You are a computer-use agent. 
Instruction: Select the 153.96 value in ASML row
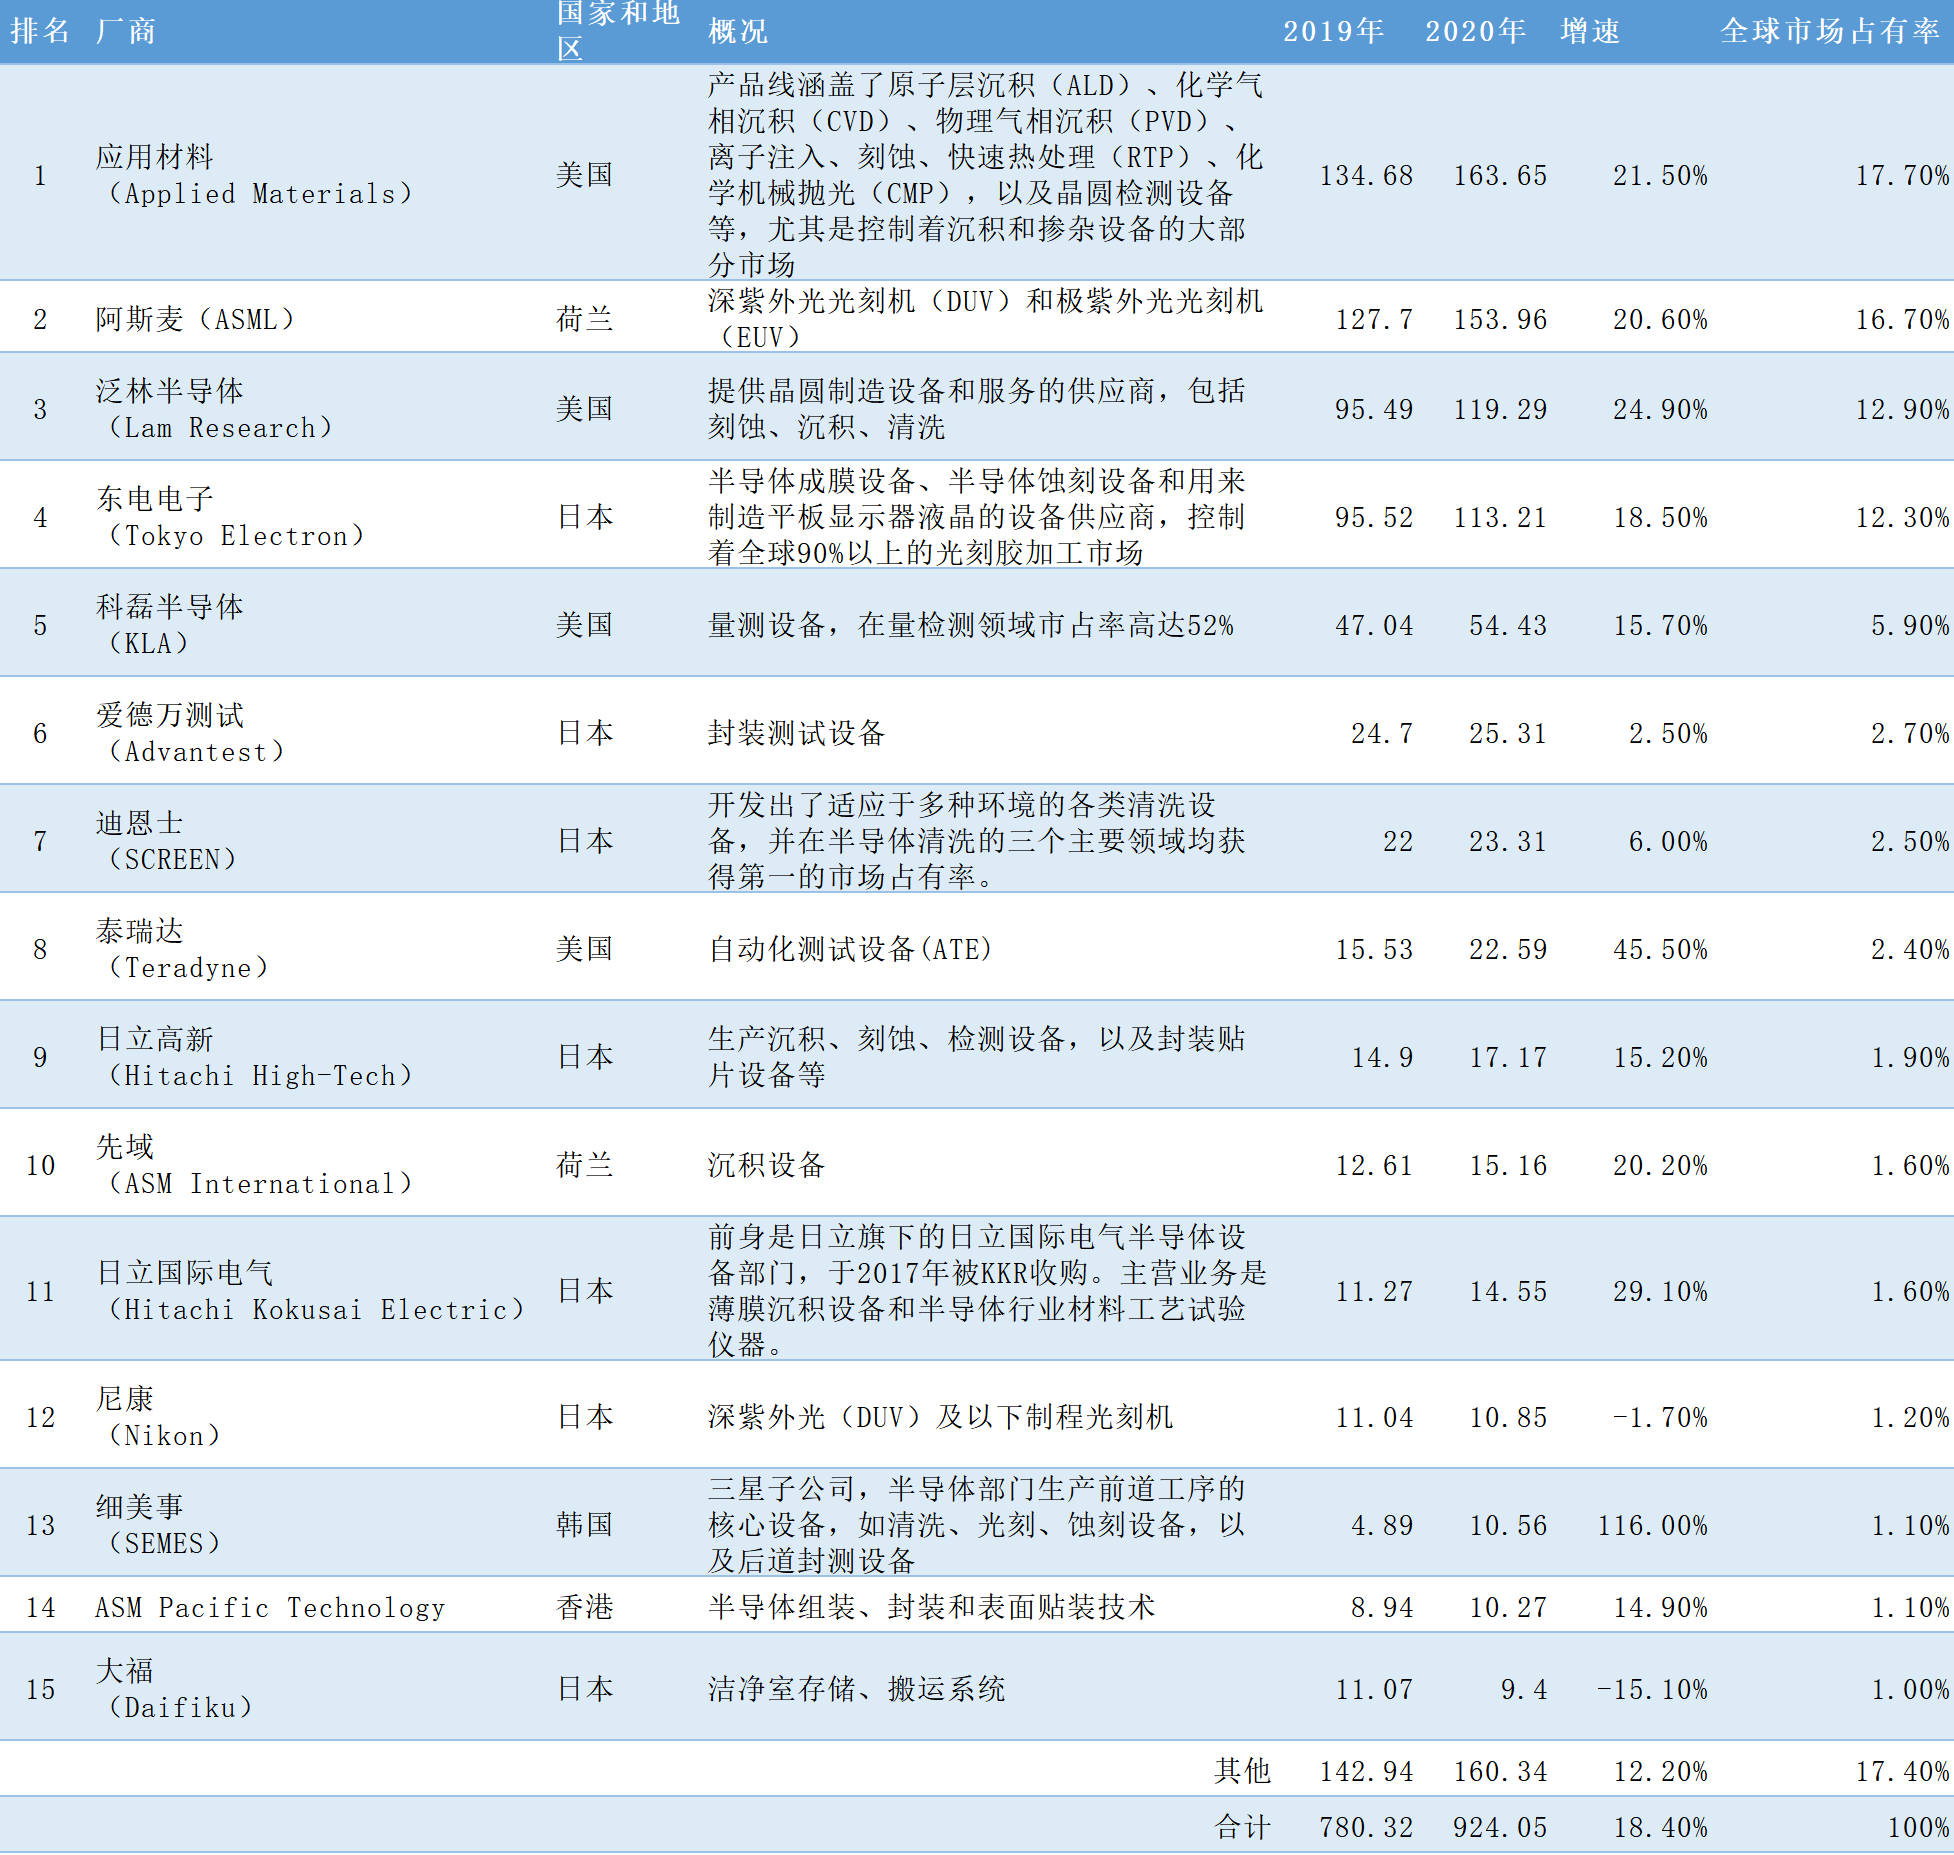pyautogui.click(x=1500, y=319)
